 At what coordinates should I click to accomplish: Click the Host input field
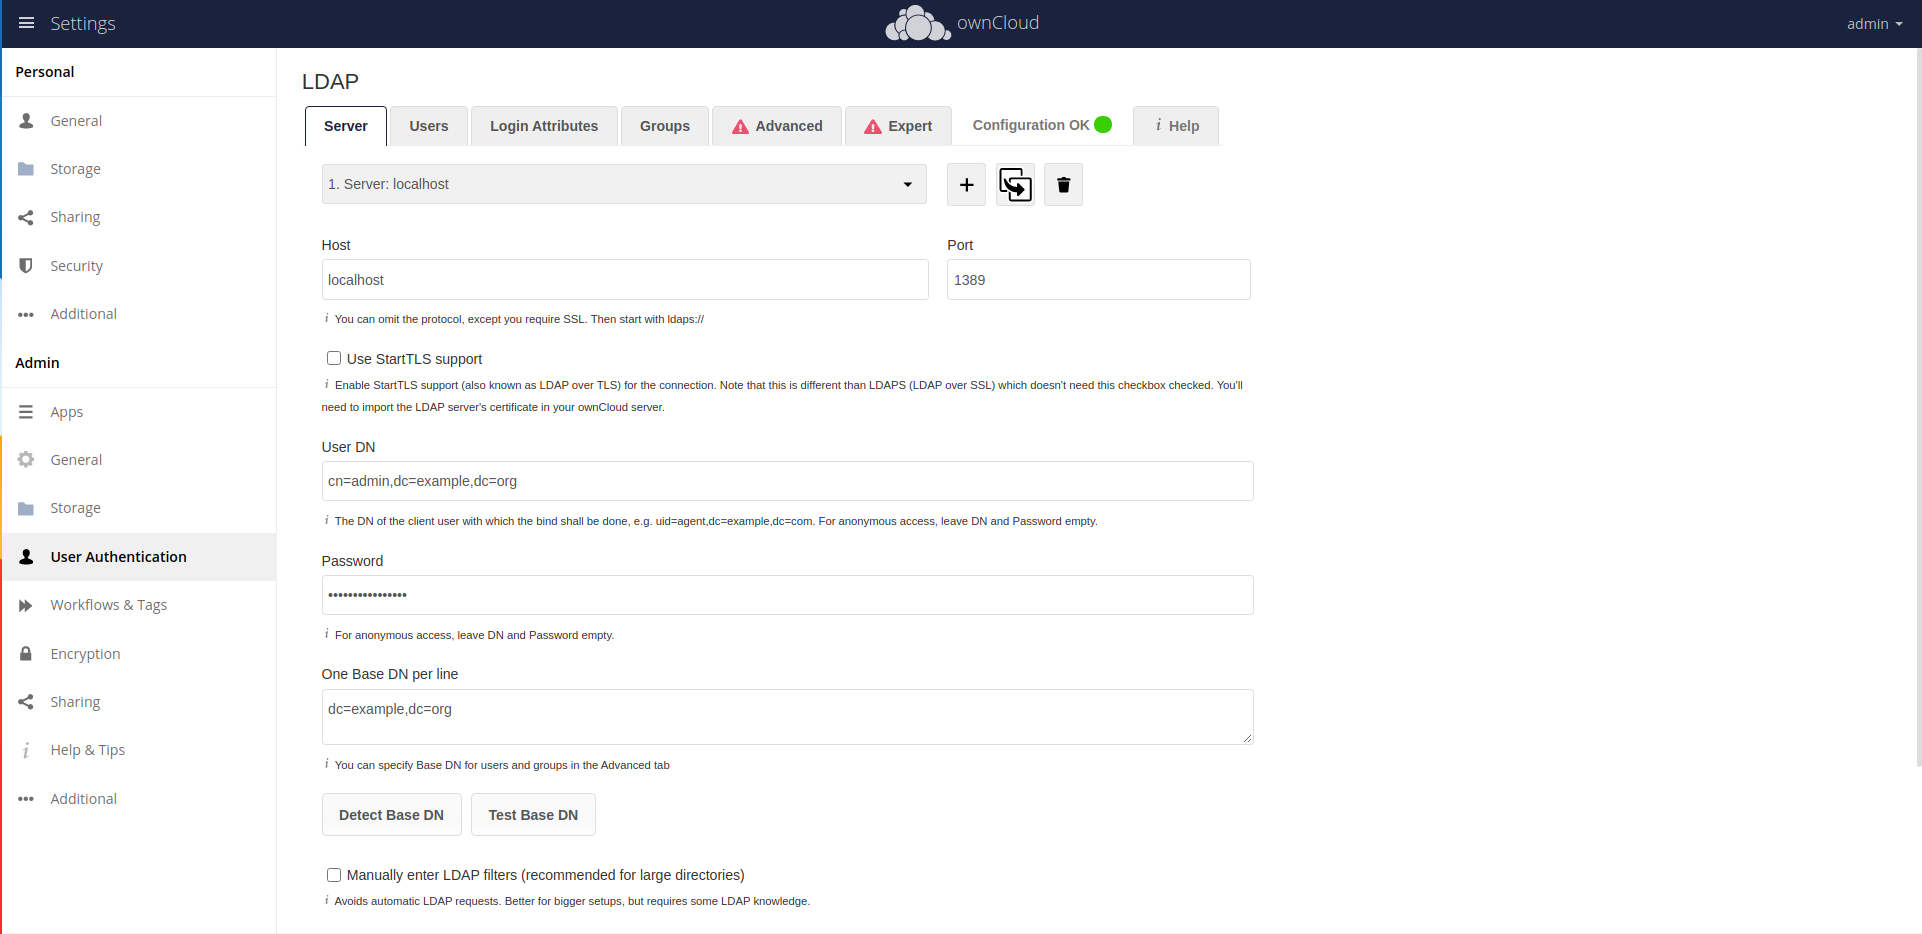point(625,280)
